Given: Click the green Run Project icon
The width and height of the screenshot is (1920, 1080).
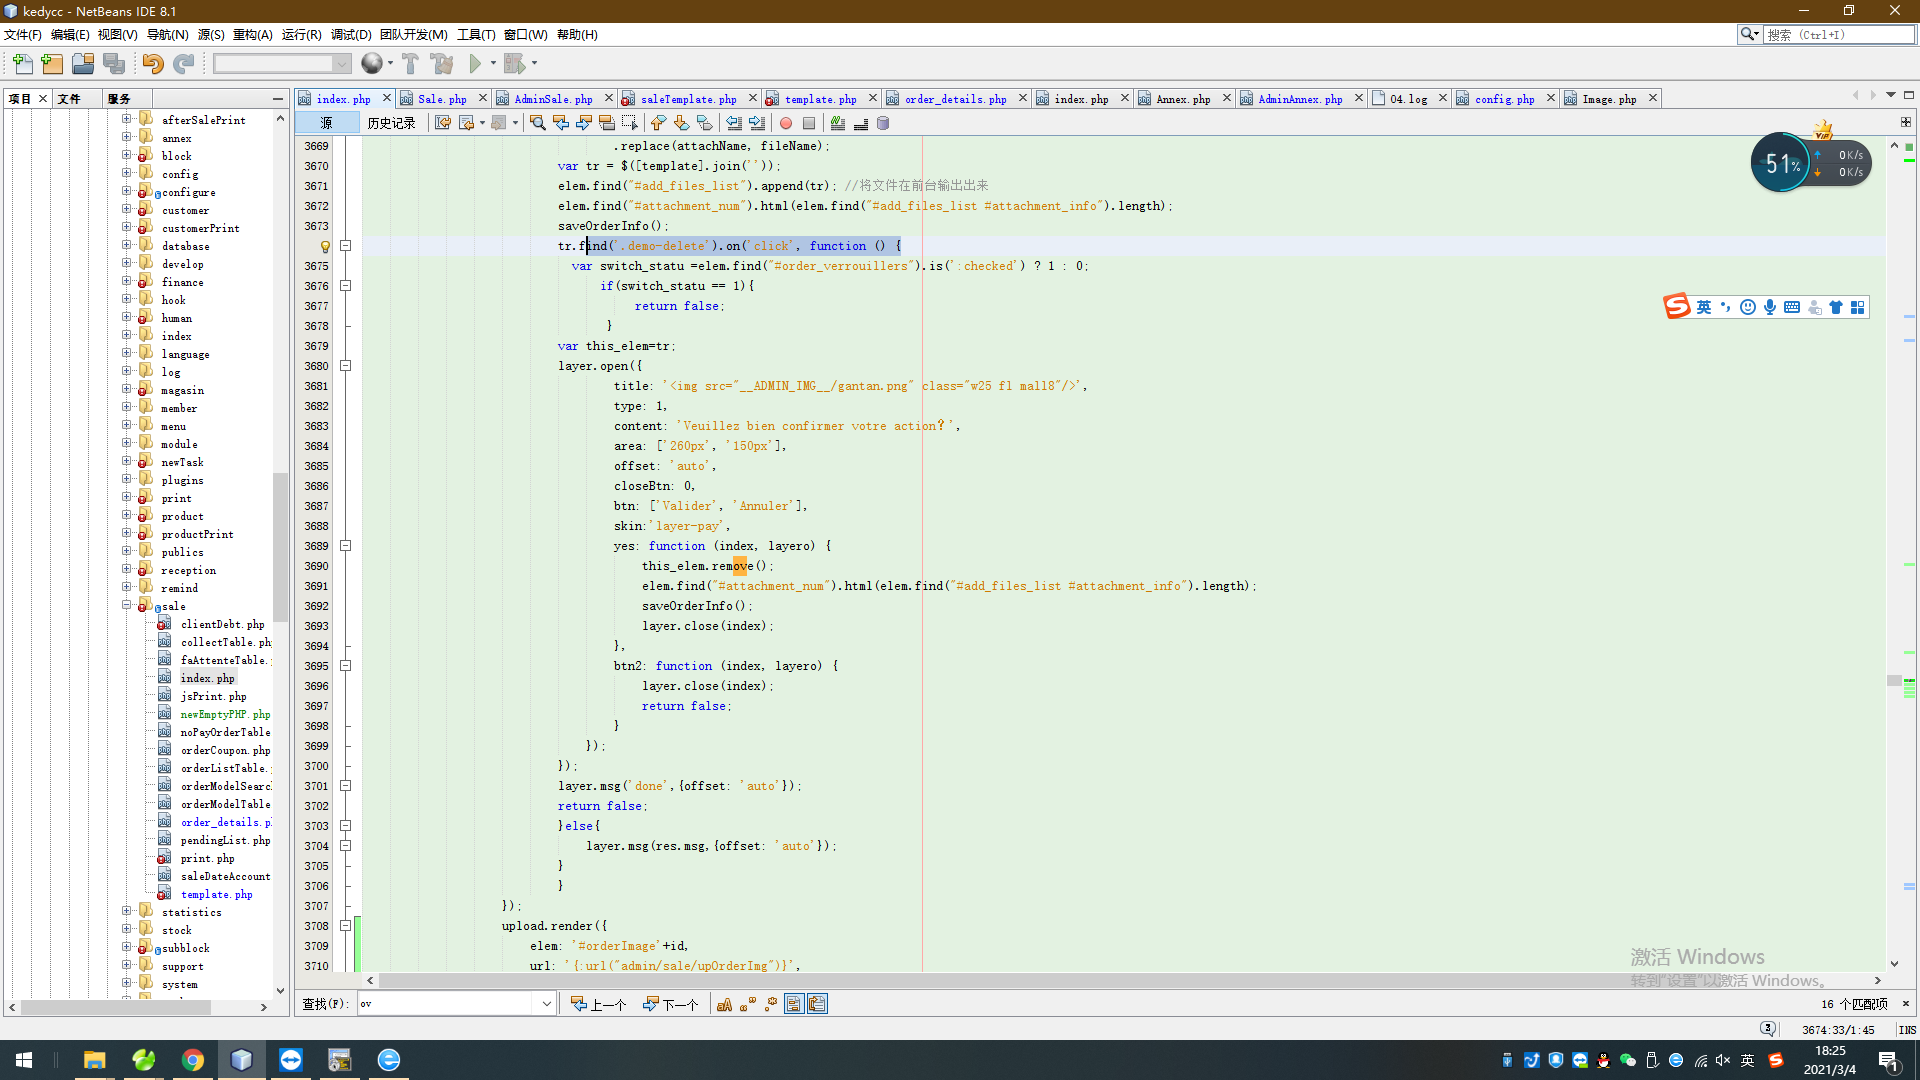Looking at the screenshot, I should pyautogui.click(x=475, y=64).
